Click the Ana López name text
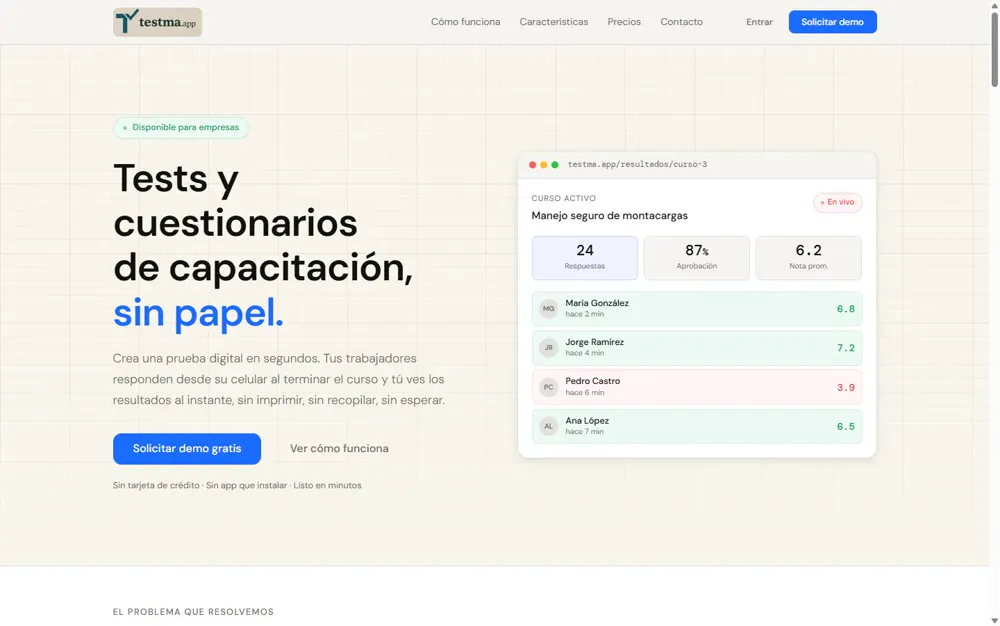This screenshot has height=626, width=1000. (x=587, y=421)
